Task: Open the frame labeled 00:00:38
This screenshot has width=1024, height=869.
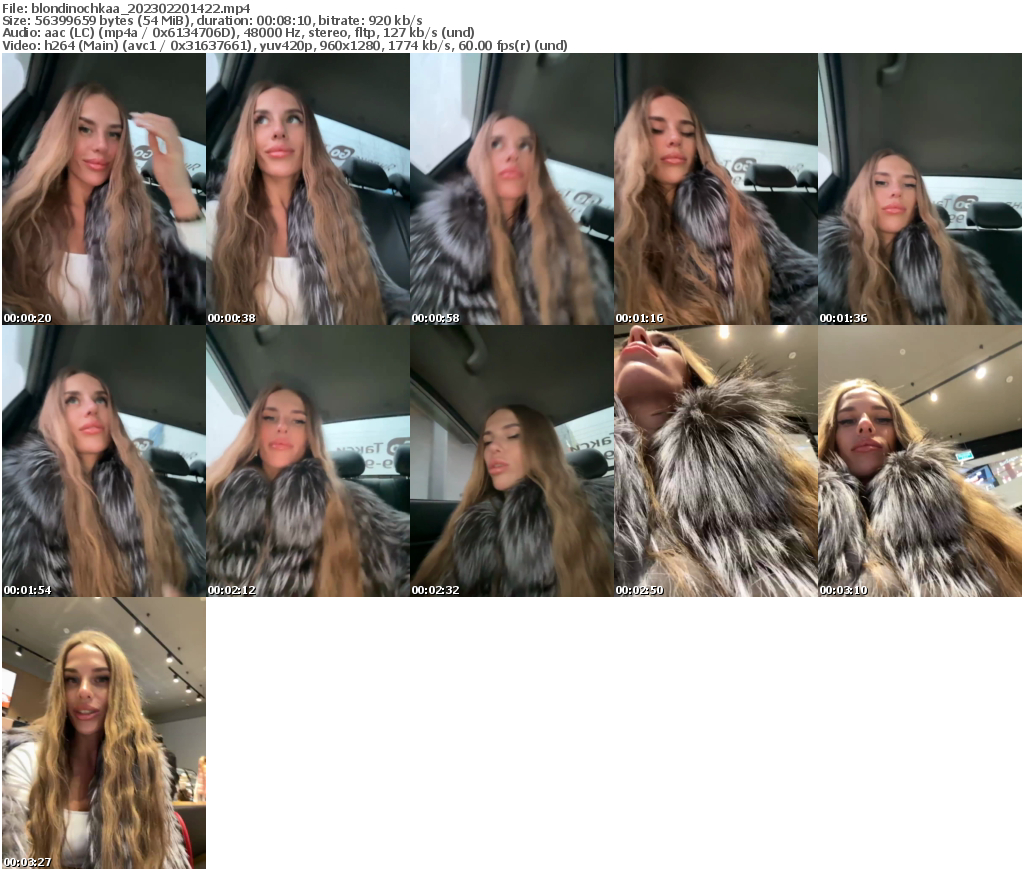Action: pos(306,190)
